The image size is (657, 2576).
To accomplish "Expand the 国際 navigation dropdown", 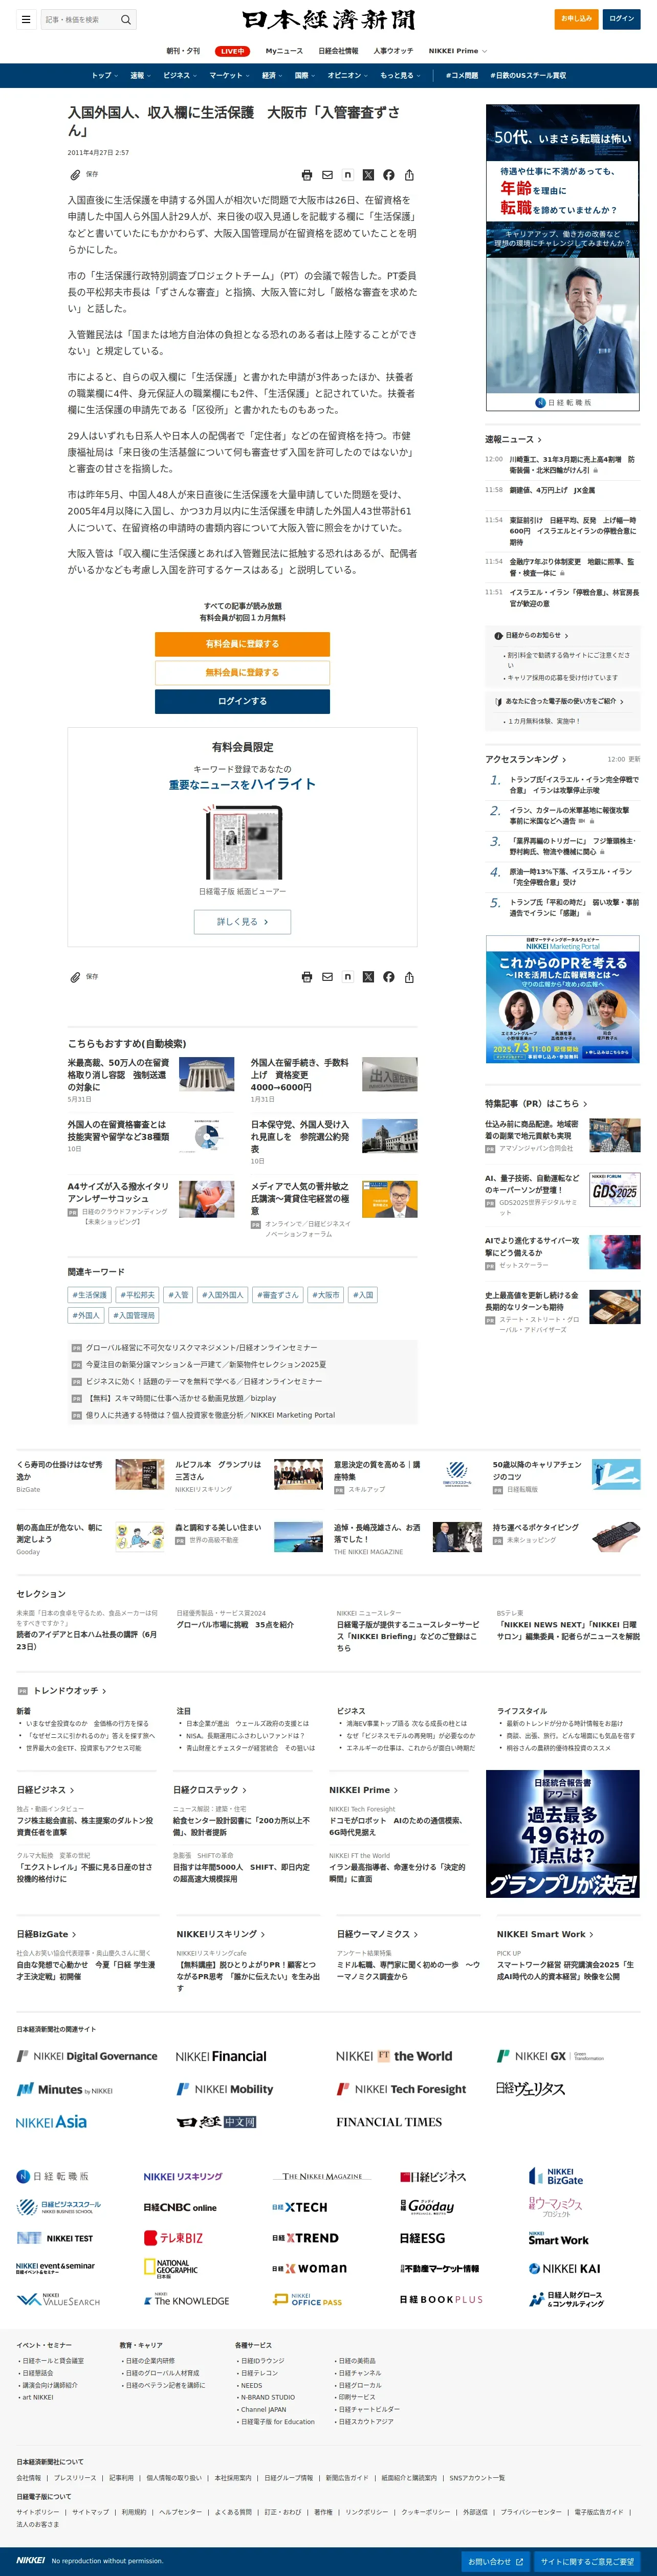I will click(x=305, y=75).
